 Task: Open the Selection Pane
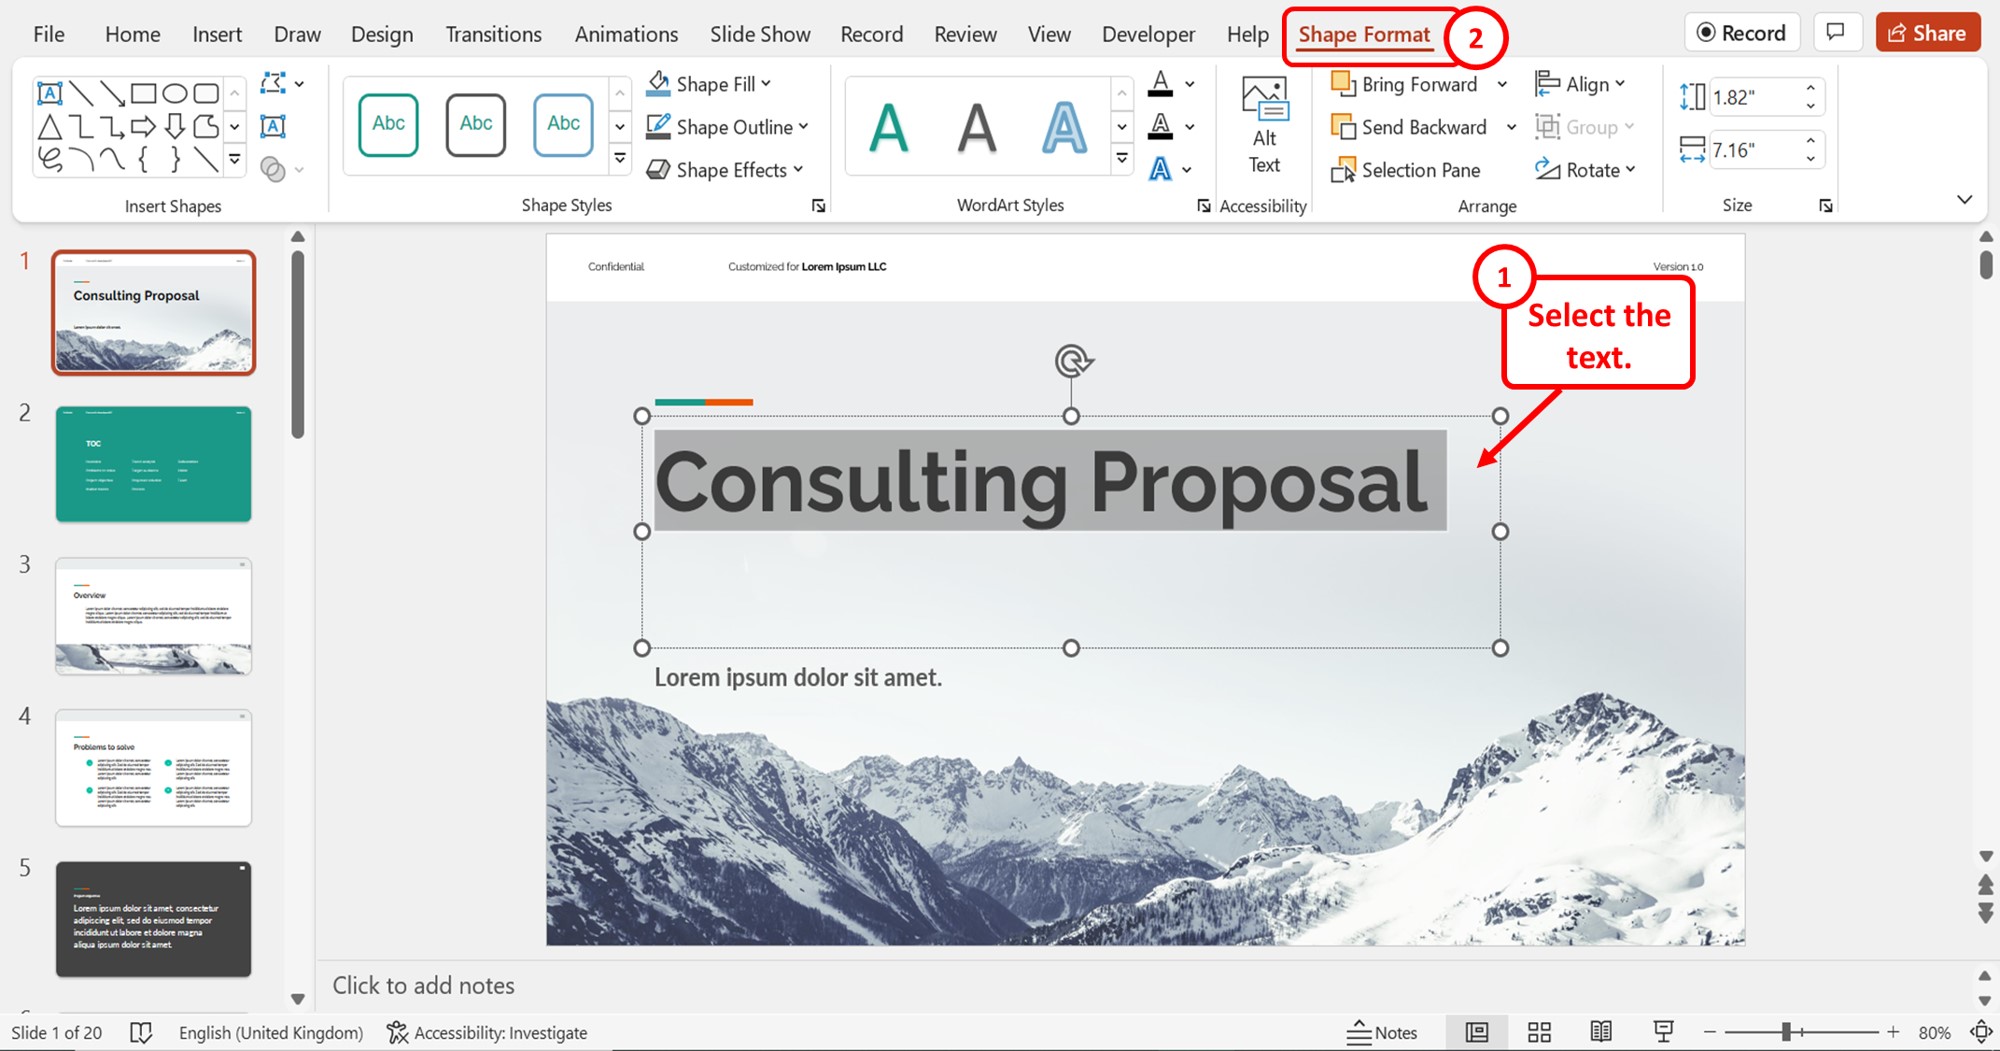pyautogui.click(x=1410, y=170)
